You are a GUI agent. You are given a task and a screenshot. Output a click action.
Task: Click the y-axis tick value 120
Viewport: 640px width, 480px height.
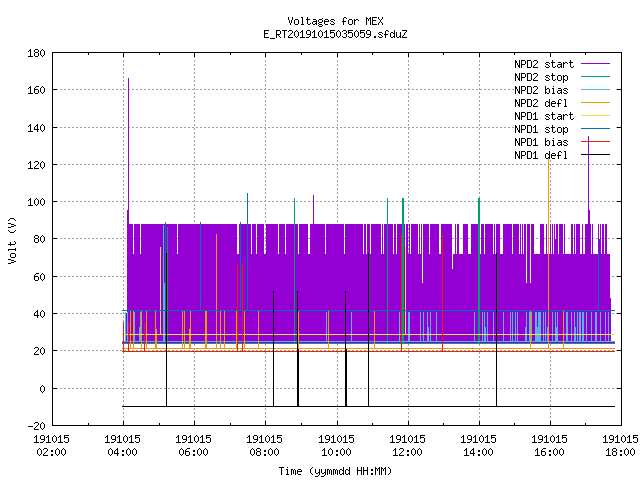click(x=36, y=165)
